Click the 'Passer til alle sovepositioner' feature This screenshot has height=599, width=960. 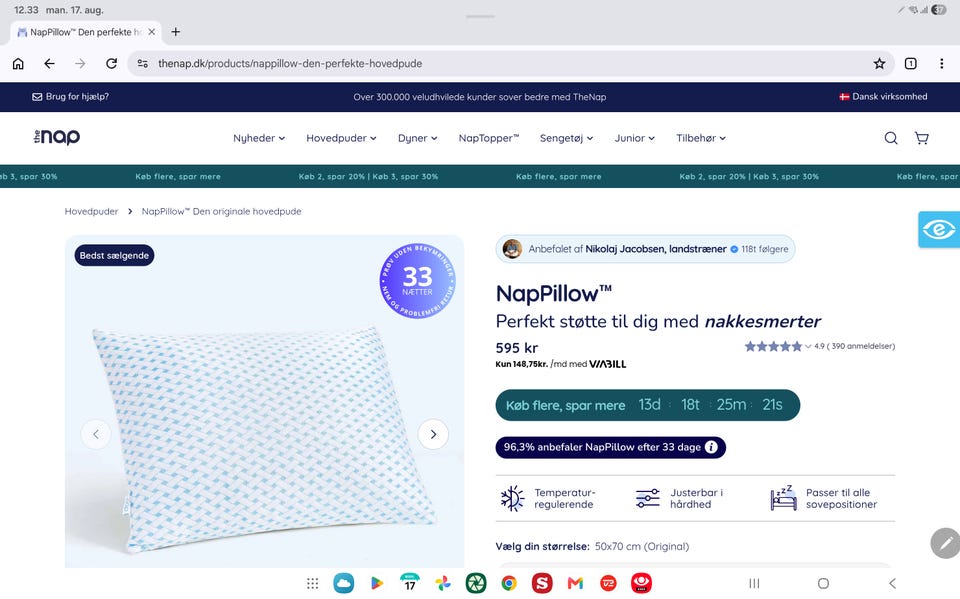point(824,499)
